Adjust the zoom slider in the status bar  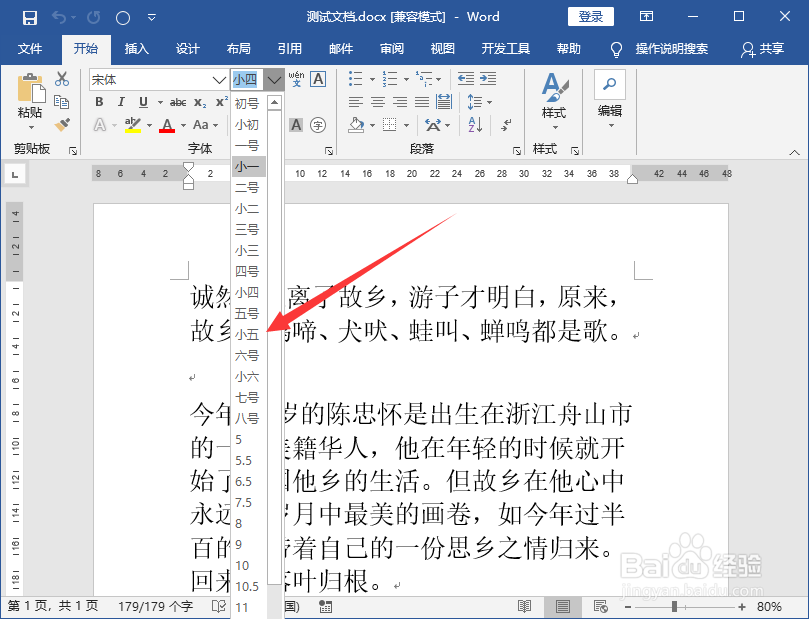coord(673,605)
